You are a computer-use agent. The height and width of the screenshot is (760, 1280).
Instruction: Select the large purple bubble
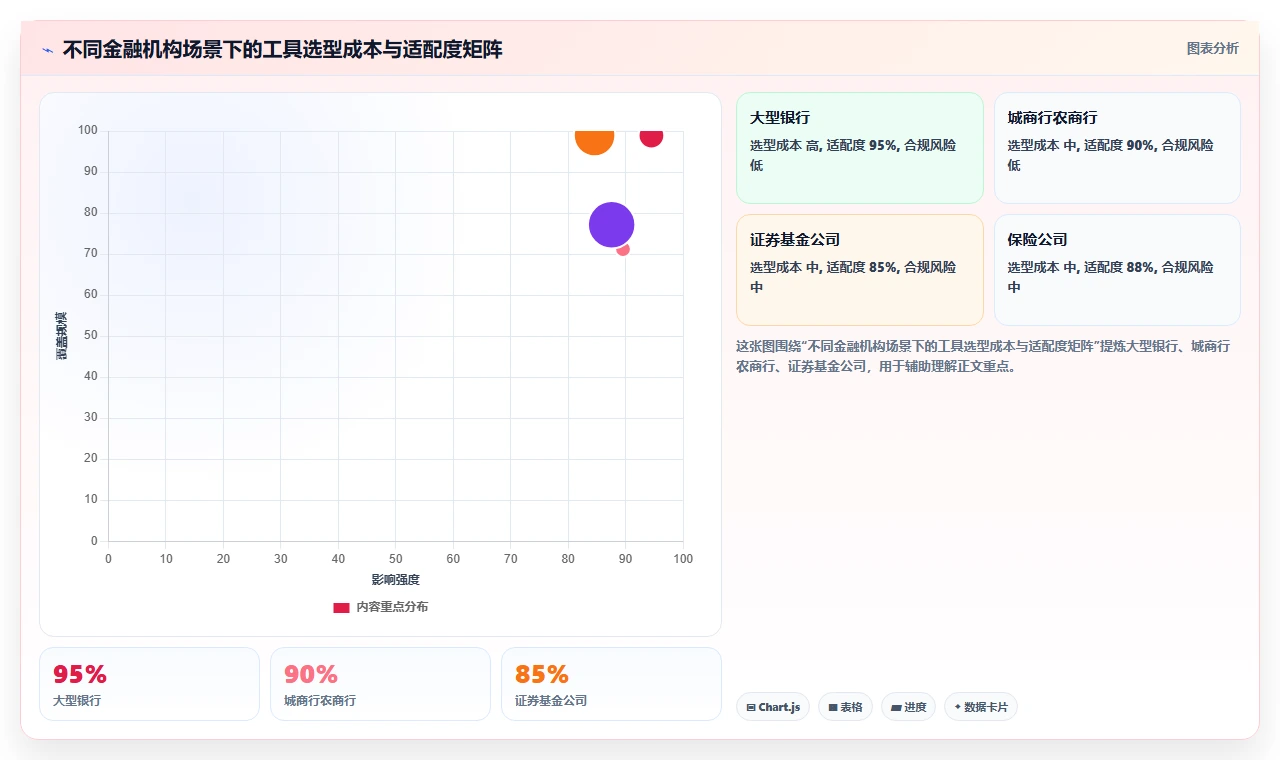coord(611,225)
